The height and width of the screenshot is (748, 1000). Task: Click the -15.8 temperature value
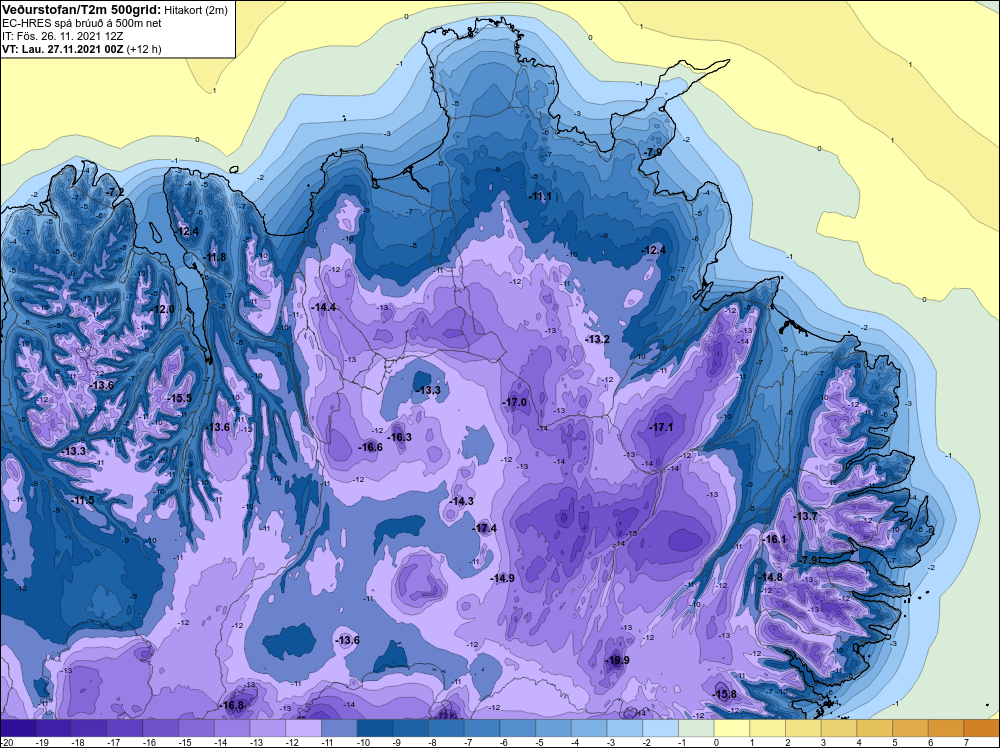(724, 694)
